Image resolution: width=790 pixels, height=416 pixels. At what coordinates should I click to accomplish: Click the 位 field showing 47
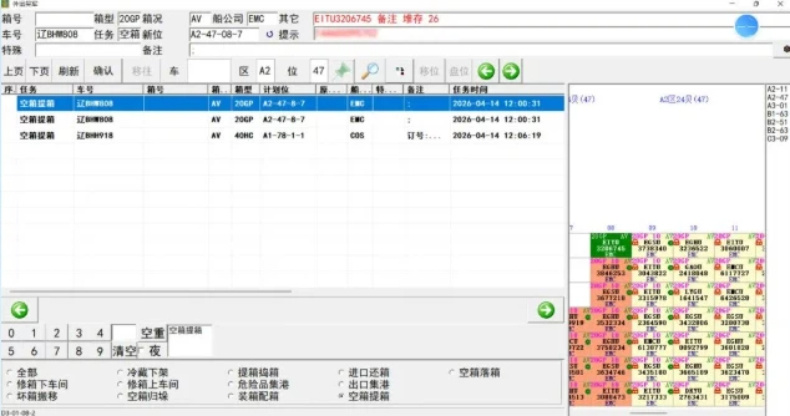click(318, 71)
